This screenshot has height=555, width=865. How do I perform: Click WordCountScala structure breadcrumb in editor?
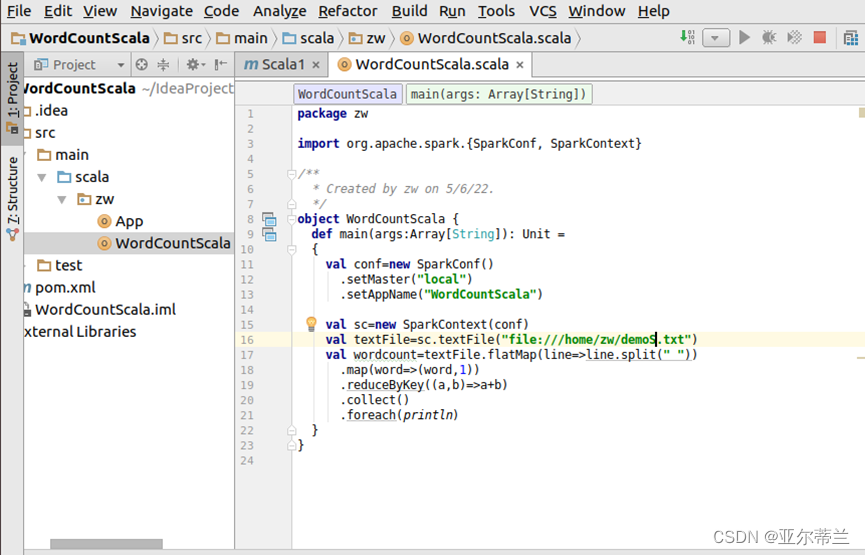point(348,94)
